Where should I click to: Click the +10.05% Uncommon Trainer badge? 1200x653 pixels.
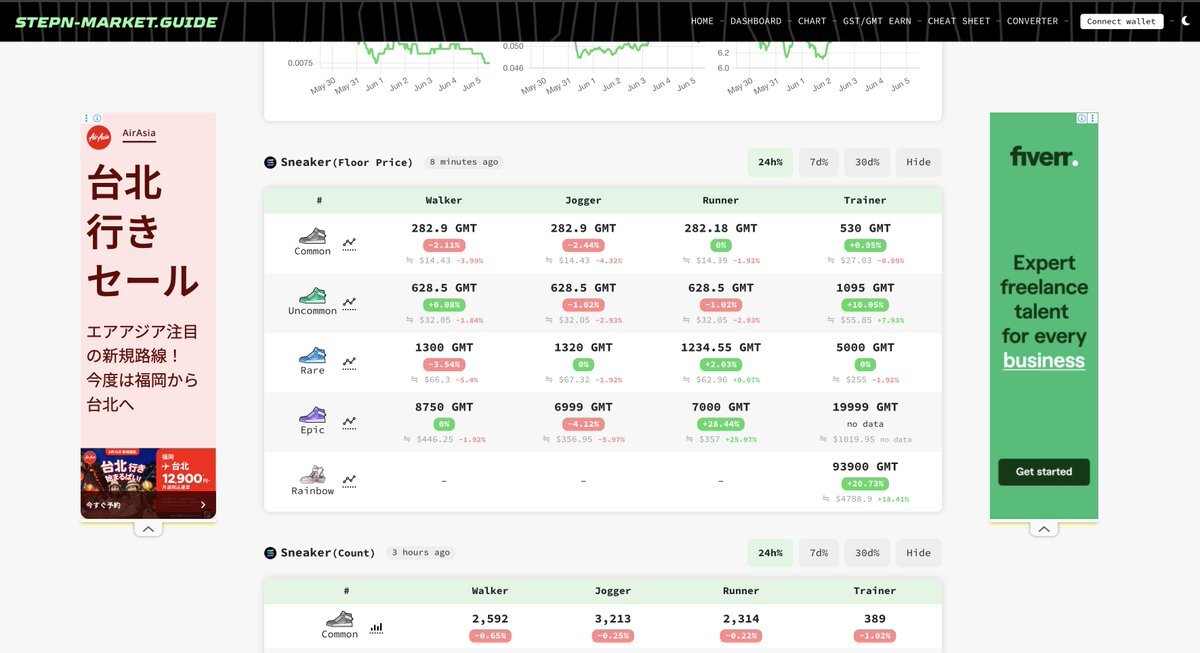(865, 305)
